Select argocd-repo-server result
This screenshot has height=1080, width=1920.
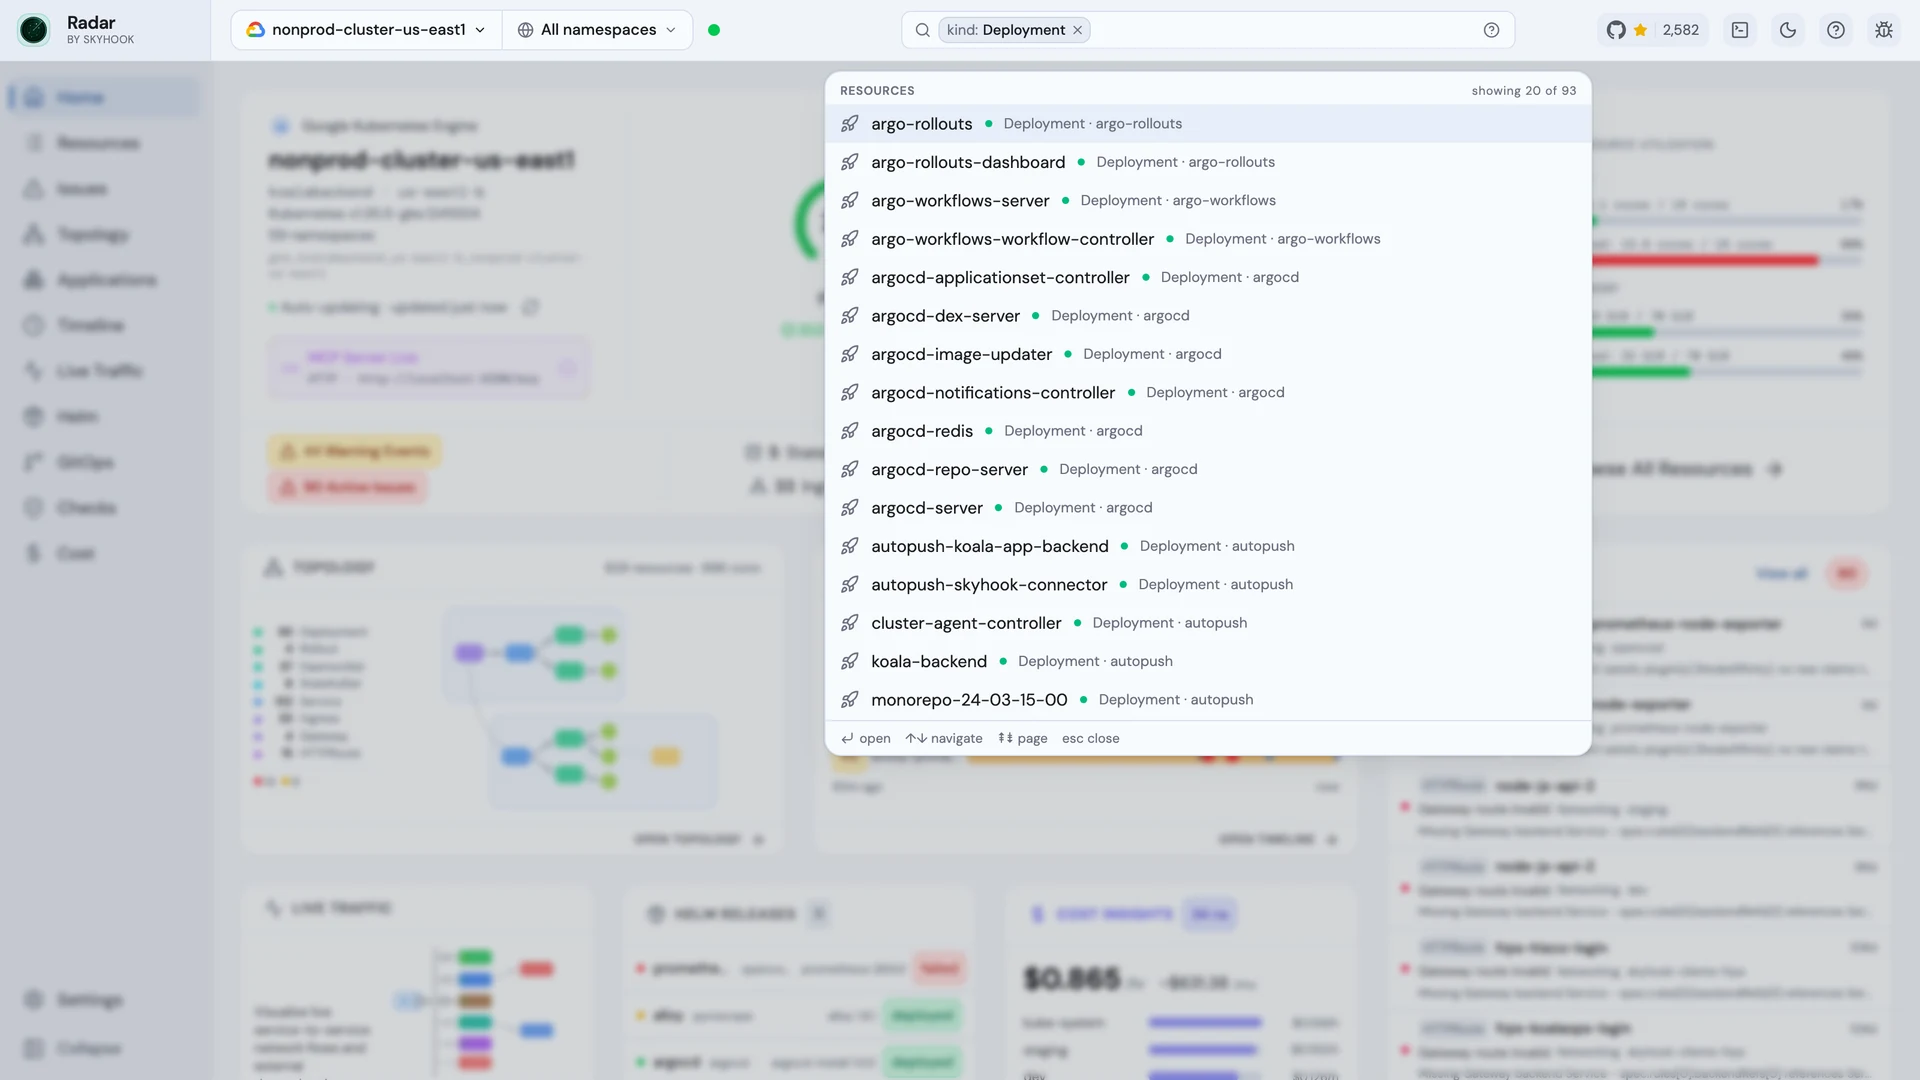click(x=1208, y=469)
